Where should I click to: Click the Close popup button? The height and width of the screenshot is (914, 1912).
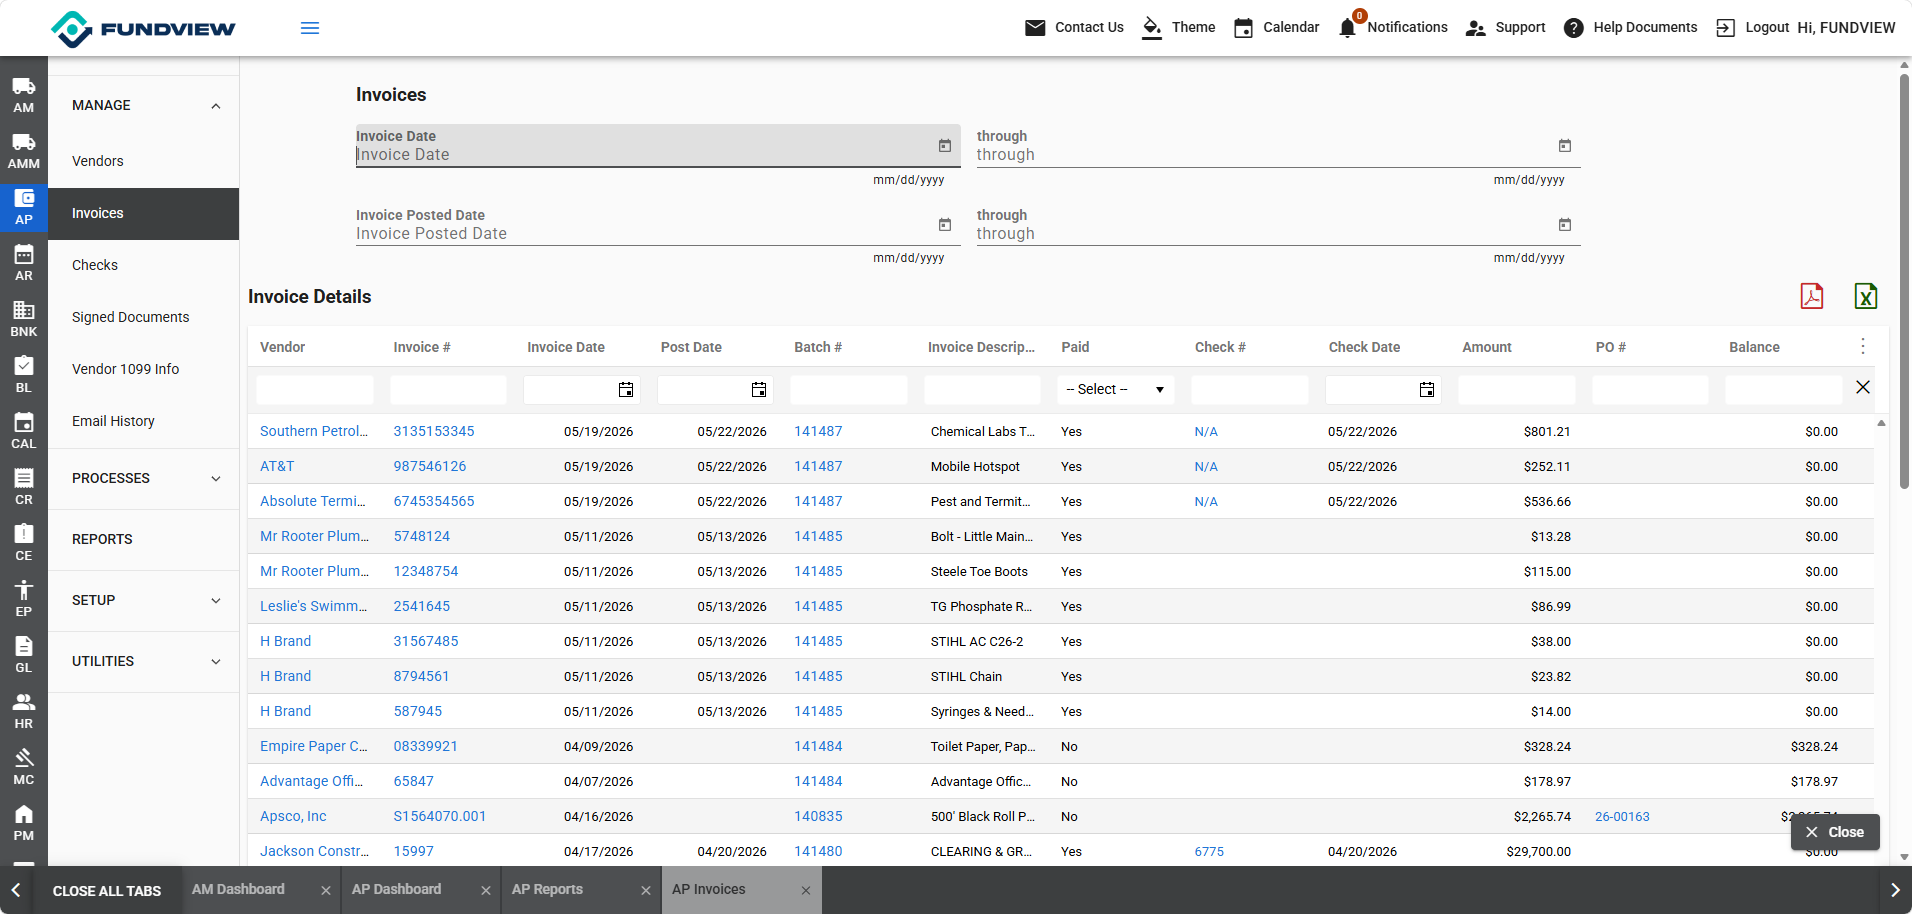[x=1835, y=832]
